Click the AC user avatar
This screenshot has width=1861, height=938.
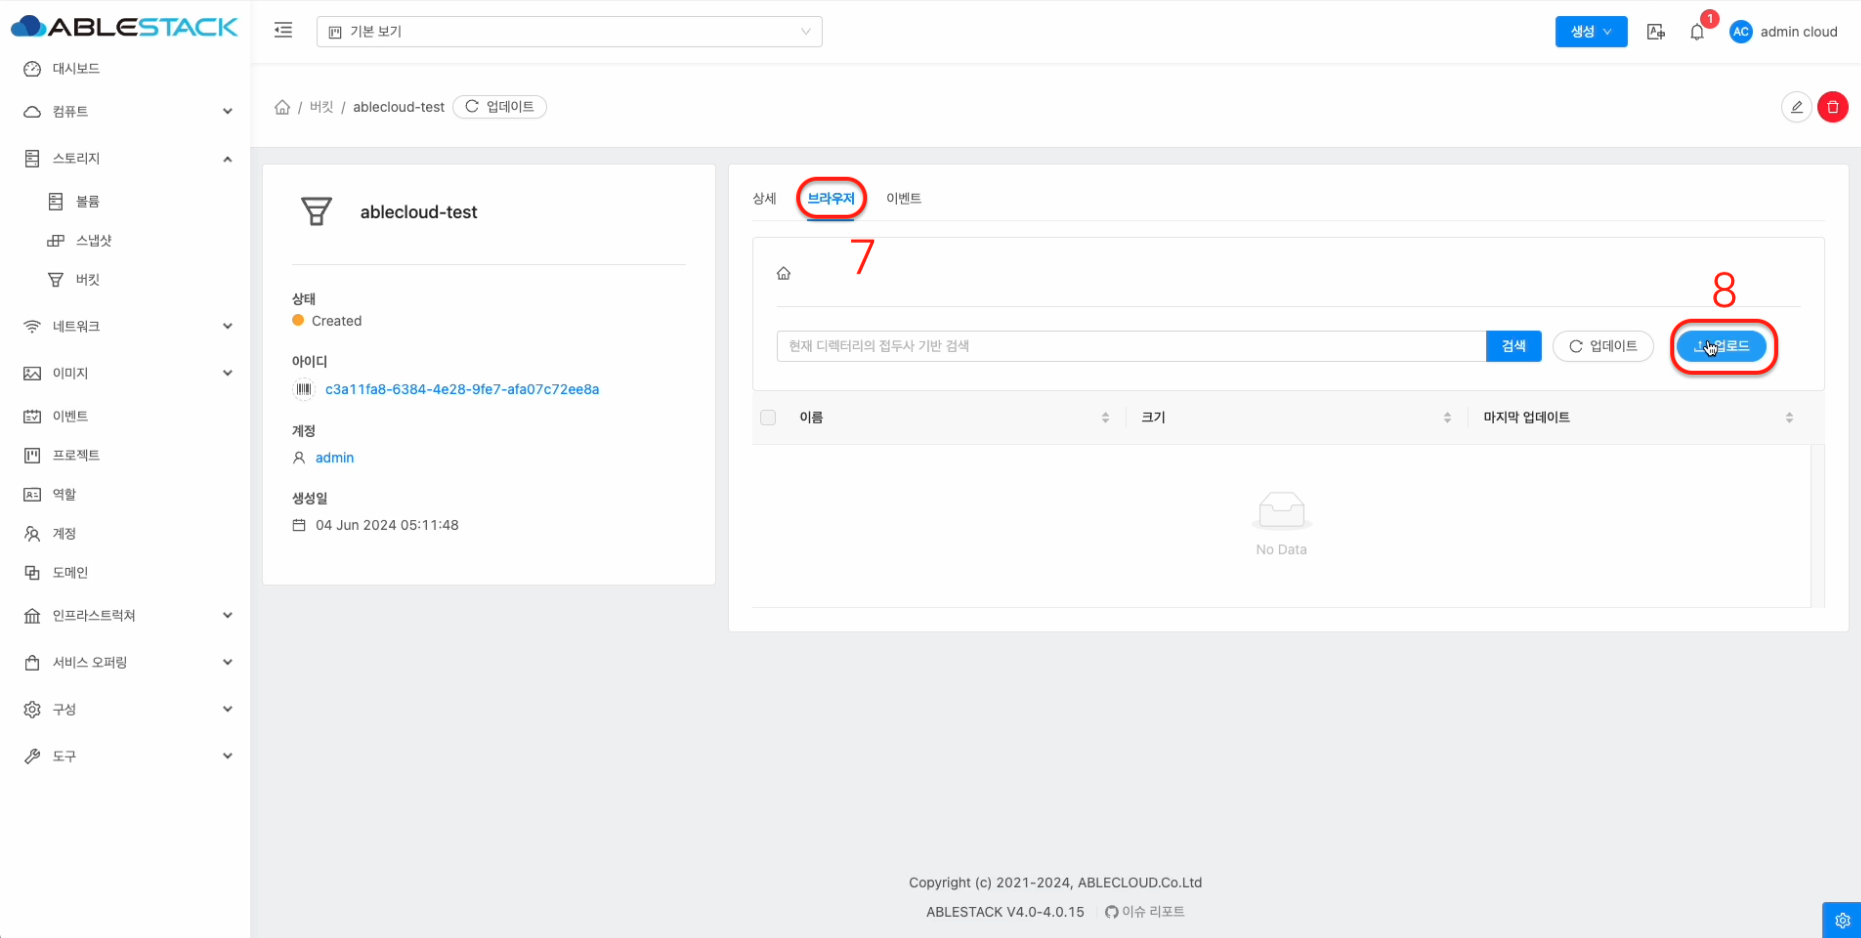click(1741, 32)
